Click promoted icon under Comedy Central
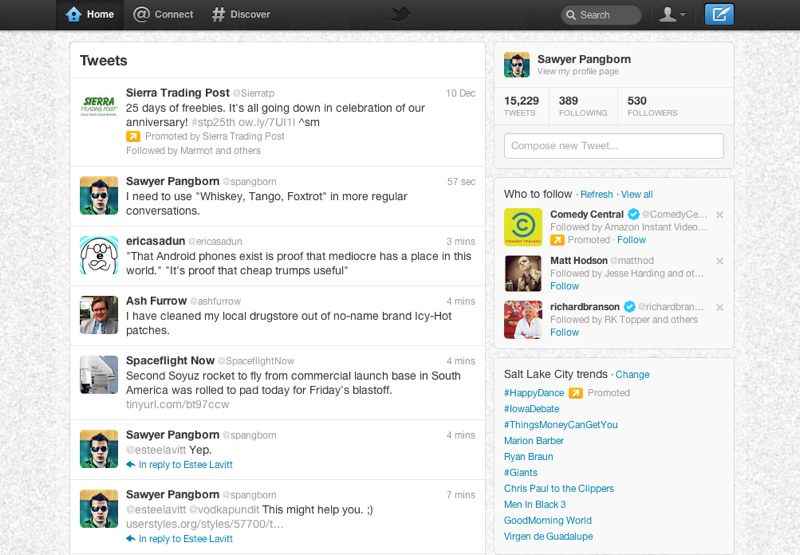800x555 pixels. click(x=557, y=240)
